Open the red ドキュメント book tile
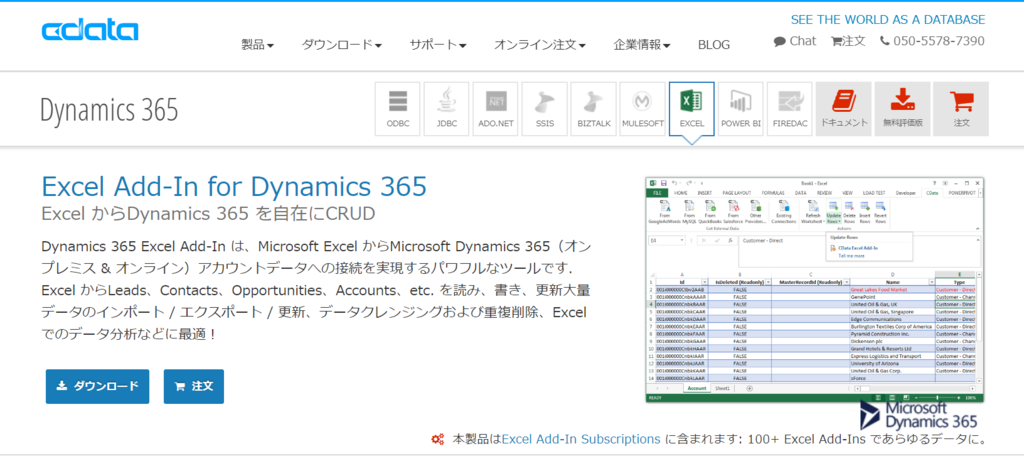Image resolution: width=1024 pixels, height=456 pixels. coord(844,108)
